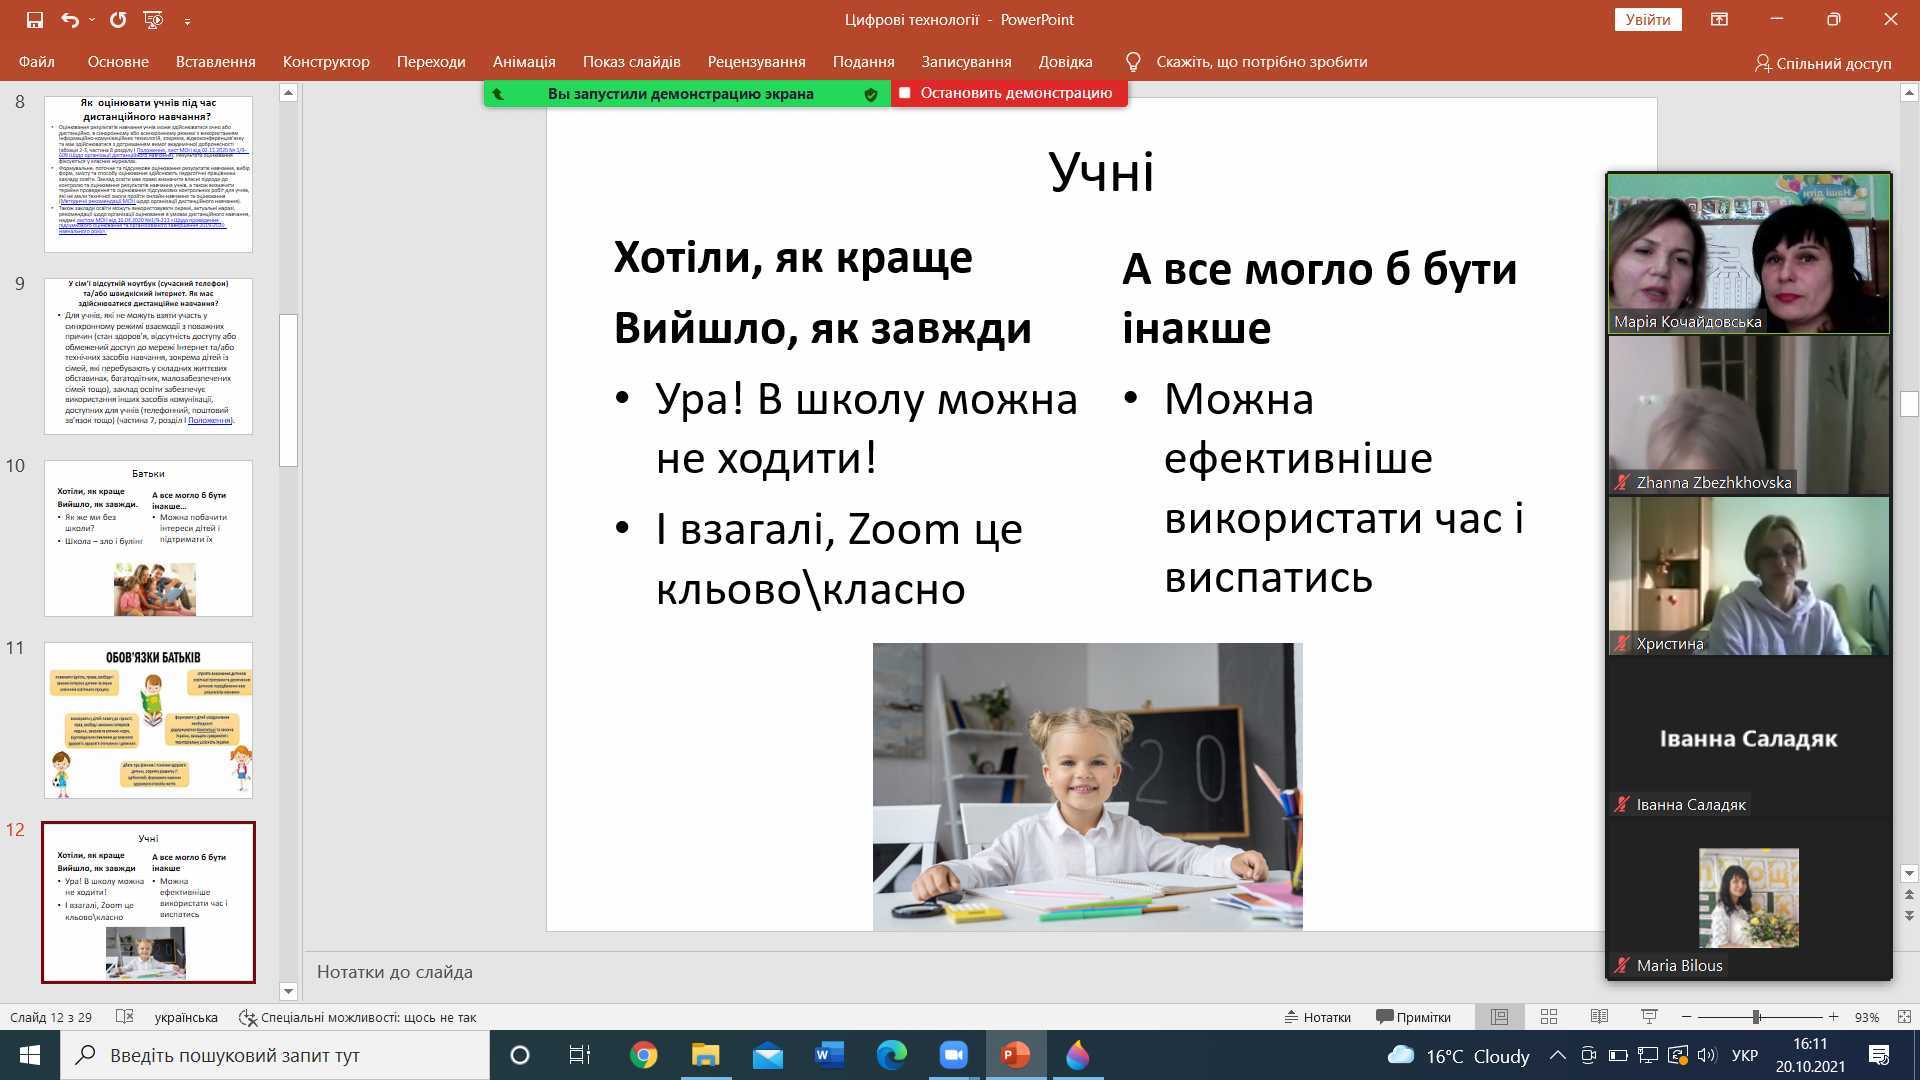Toggle the Нотатки notes pane button

(1317, 1017)
